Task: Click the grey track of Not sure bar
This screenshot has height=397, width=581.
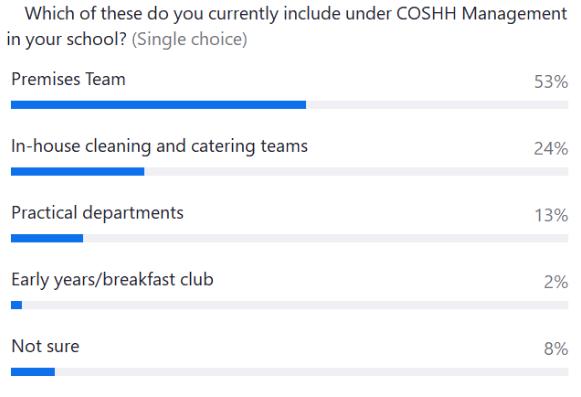Action: point(312,372)
